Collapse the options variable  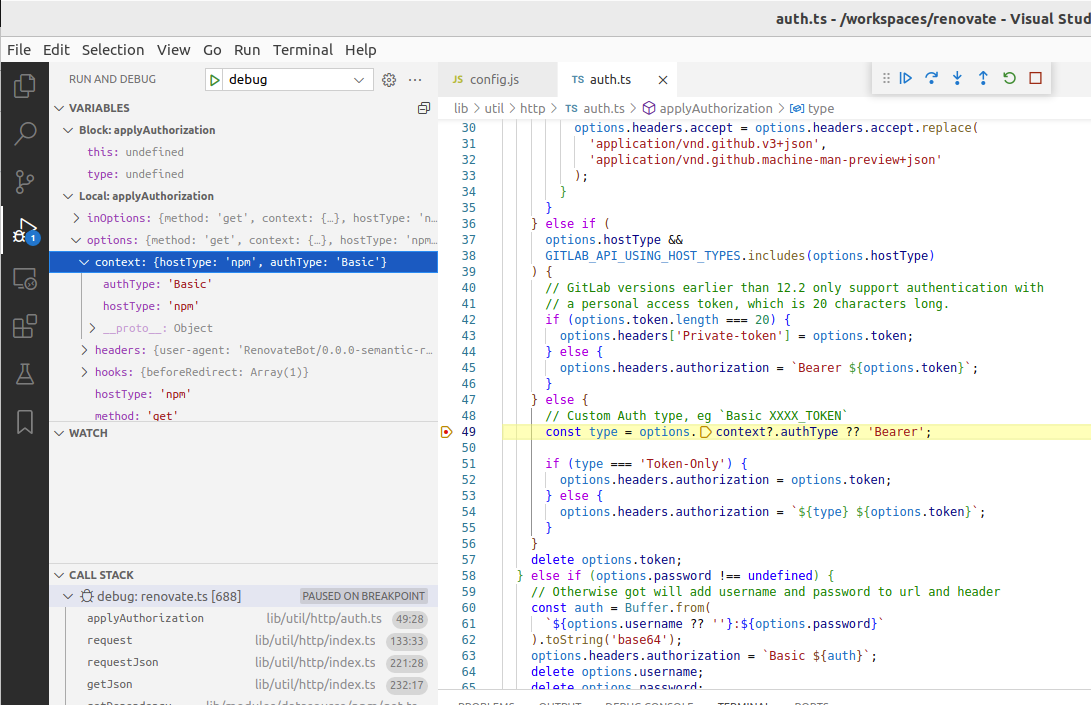77,240
